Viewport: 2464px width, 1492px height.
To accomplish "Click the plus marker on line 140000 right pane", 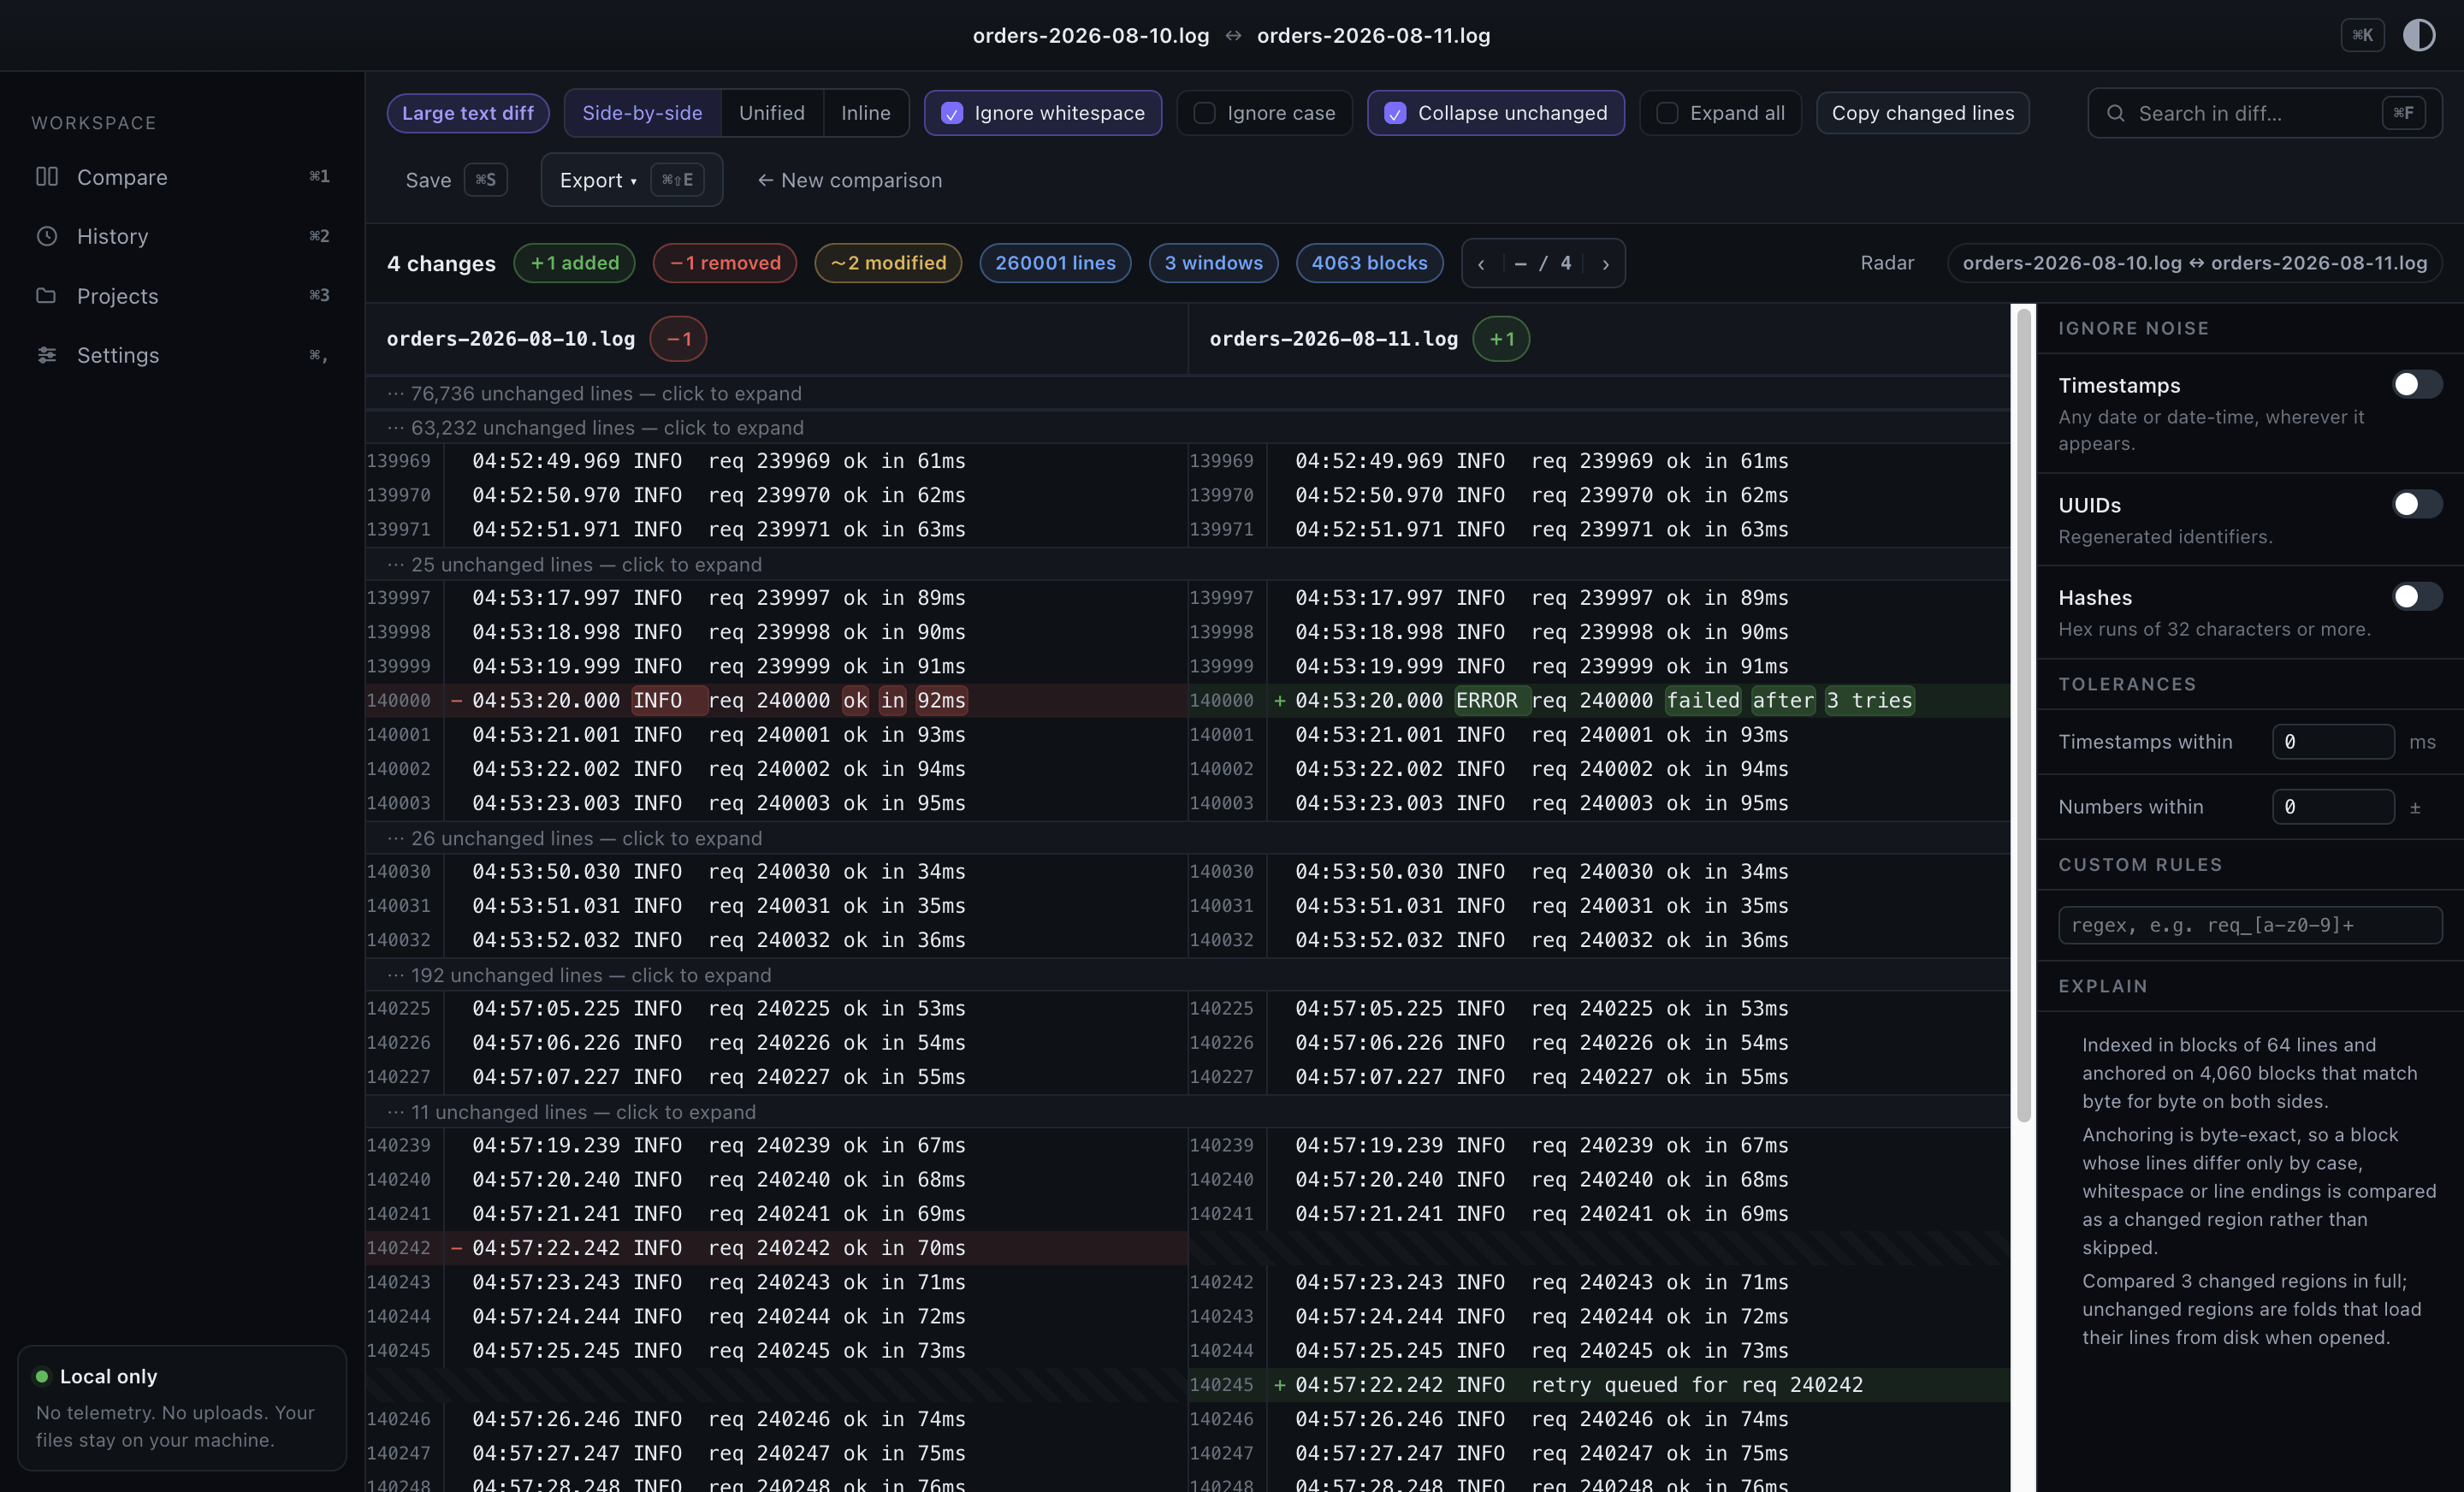I will 1279,701.
